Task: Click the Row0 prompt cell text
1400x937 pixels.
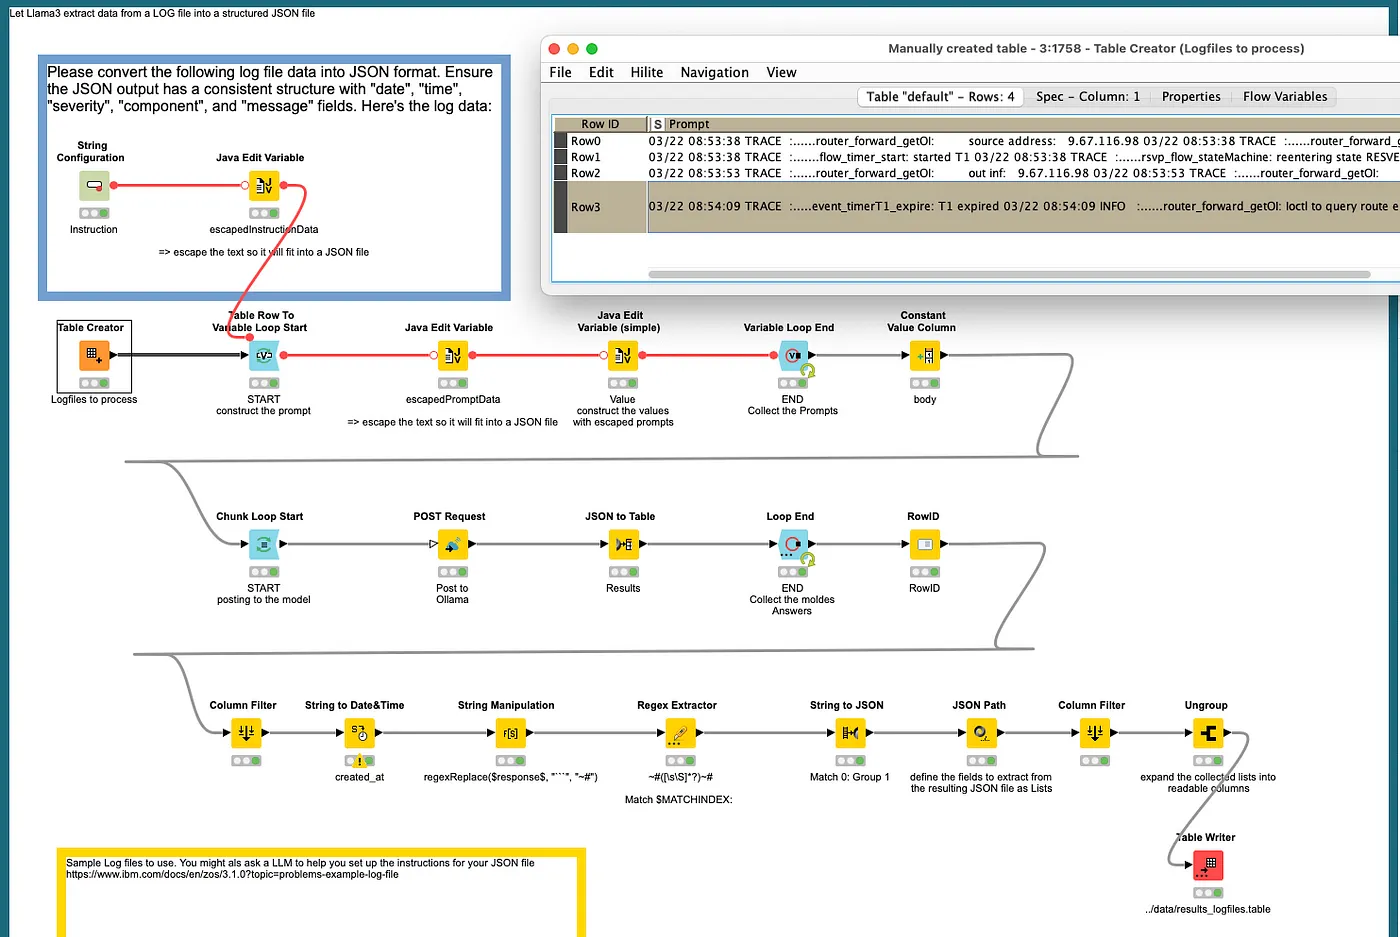Action: [1023, 141]
